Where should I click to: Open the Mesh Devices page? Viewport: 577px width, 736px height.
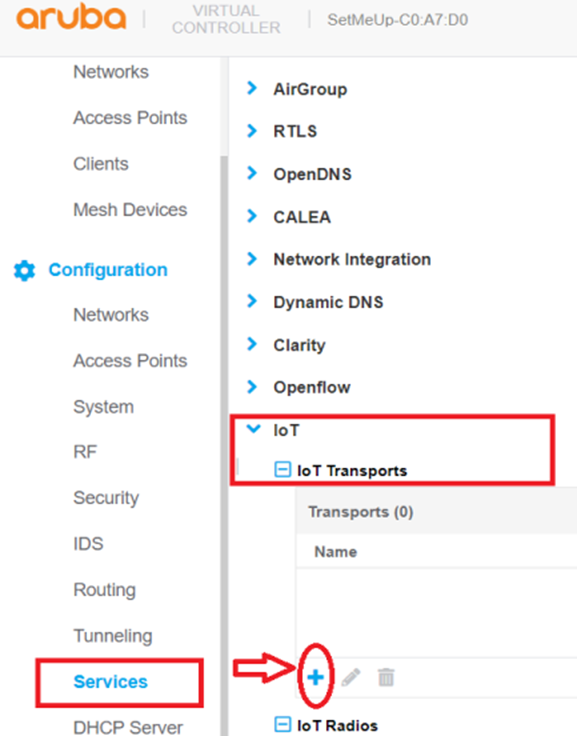(x=130, y=209)
